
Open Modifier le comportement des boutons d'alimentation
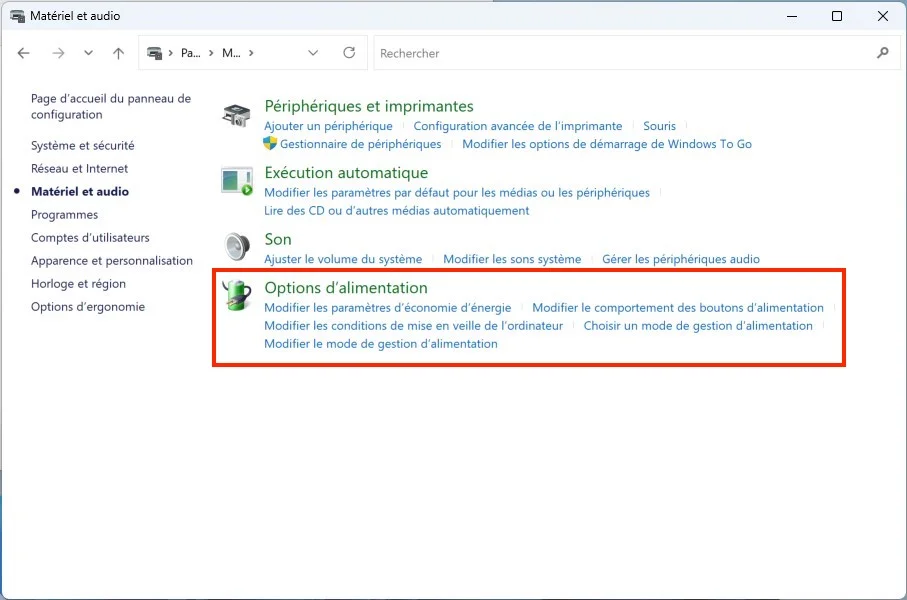(678, 308)
